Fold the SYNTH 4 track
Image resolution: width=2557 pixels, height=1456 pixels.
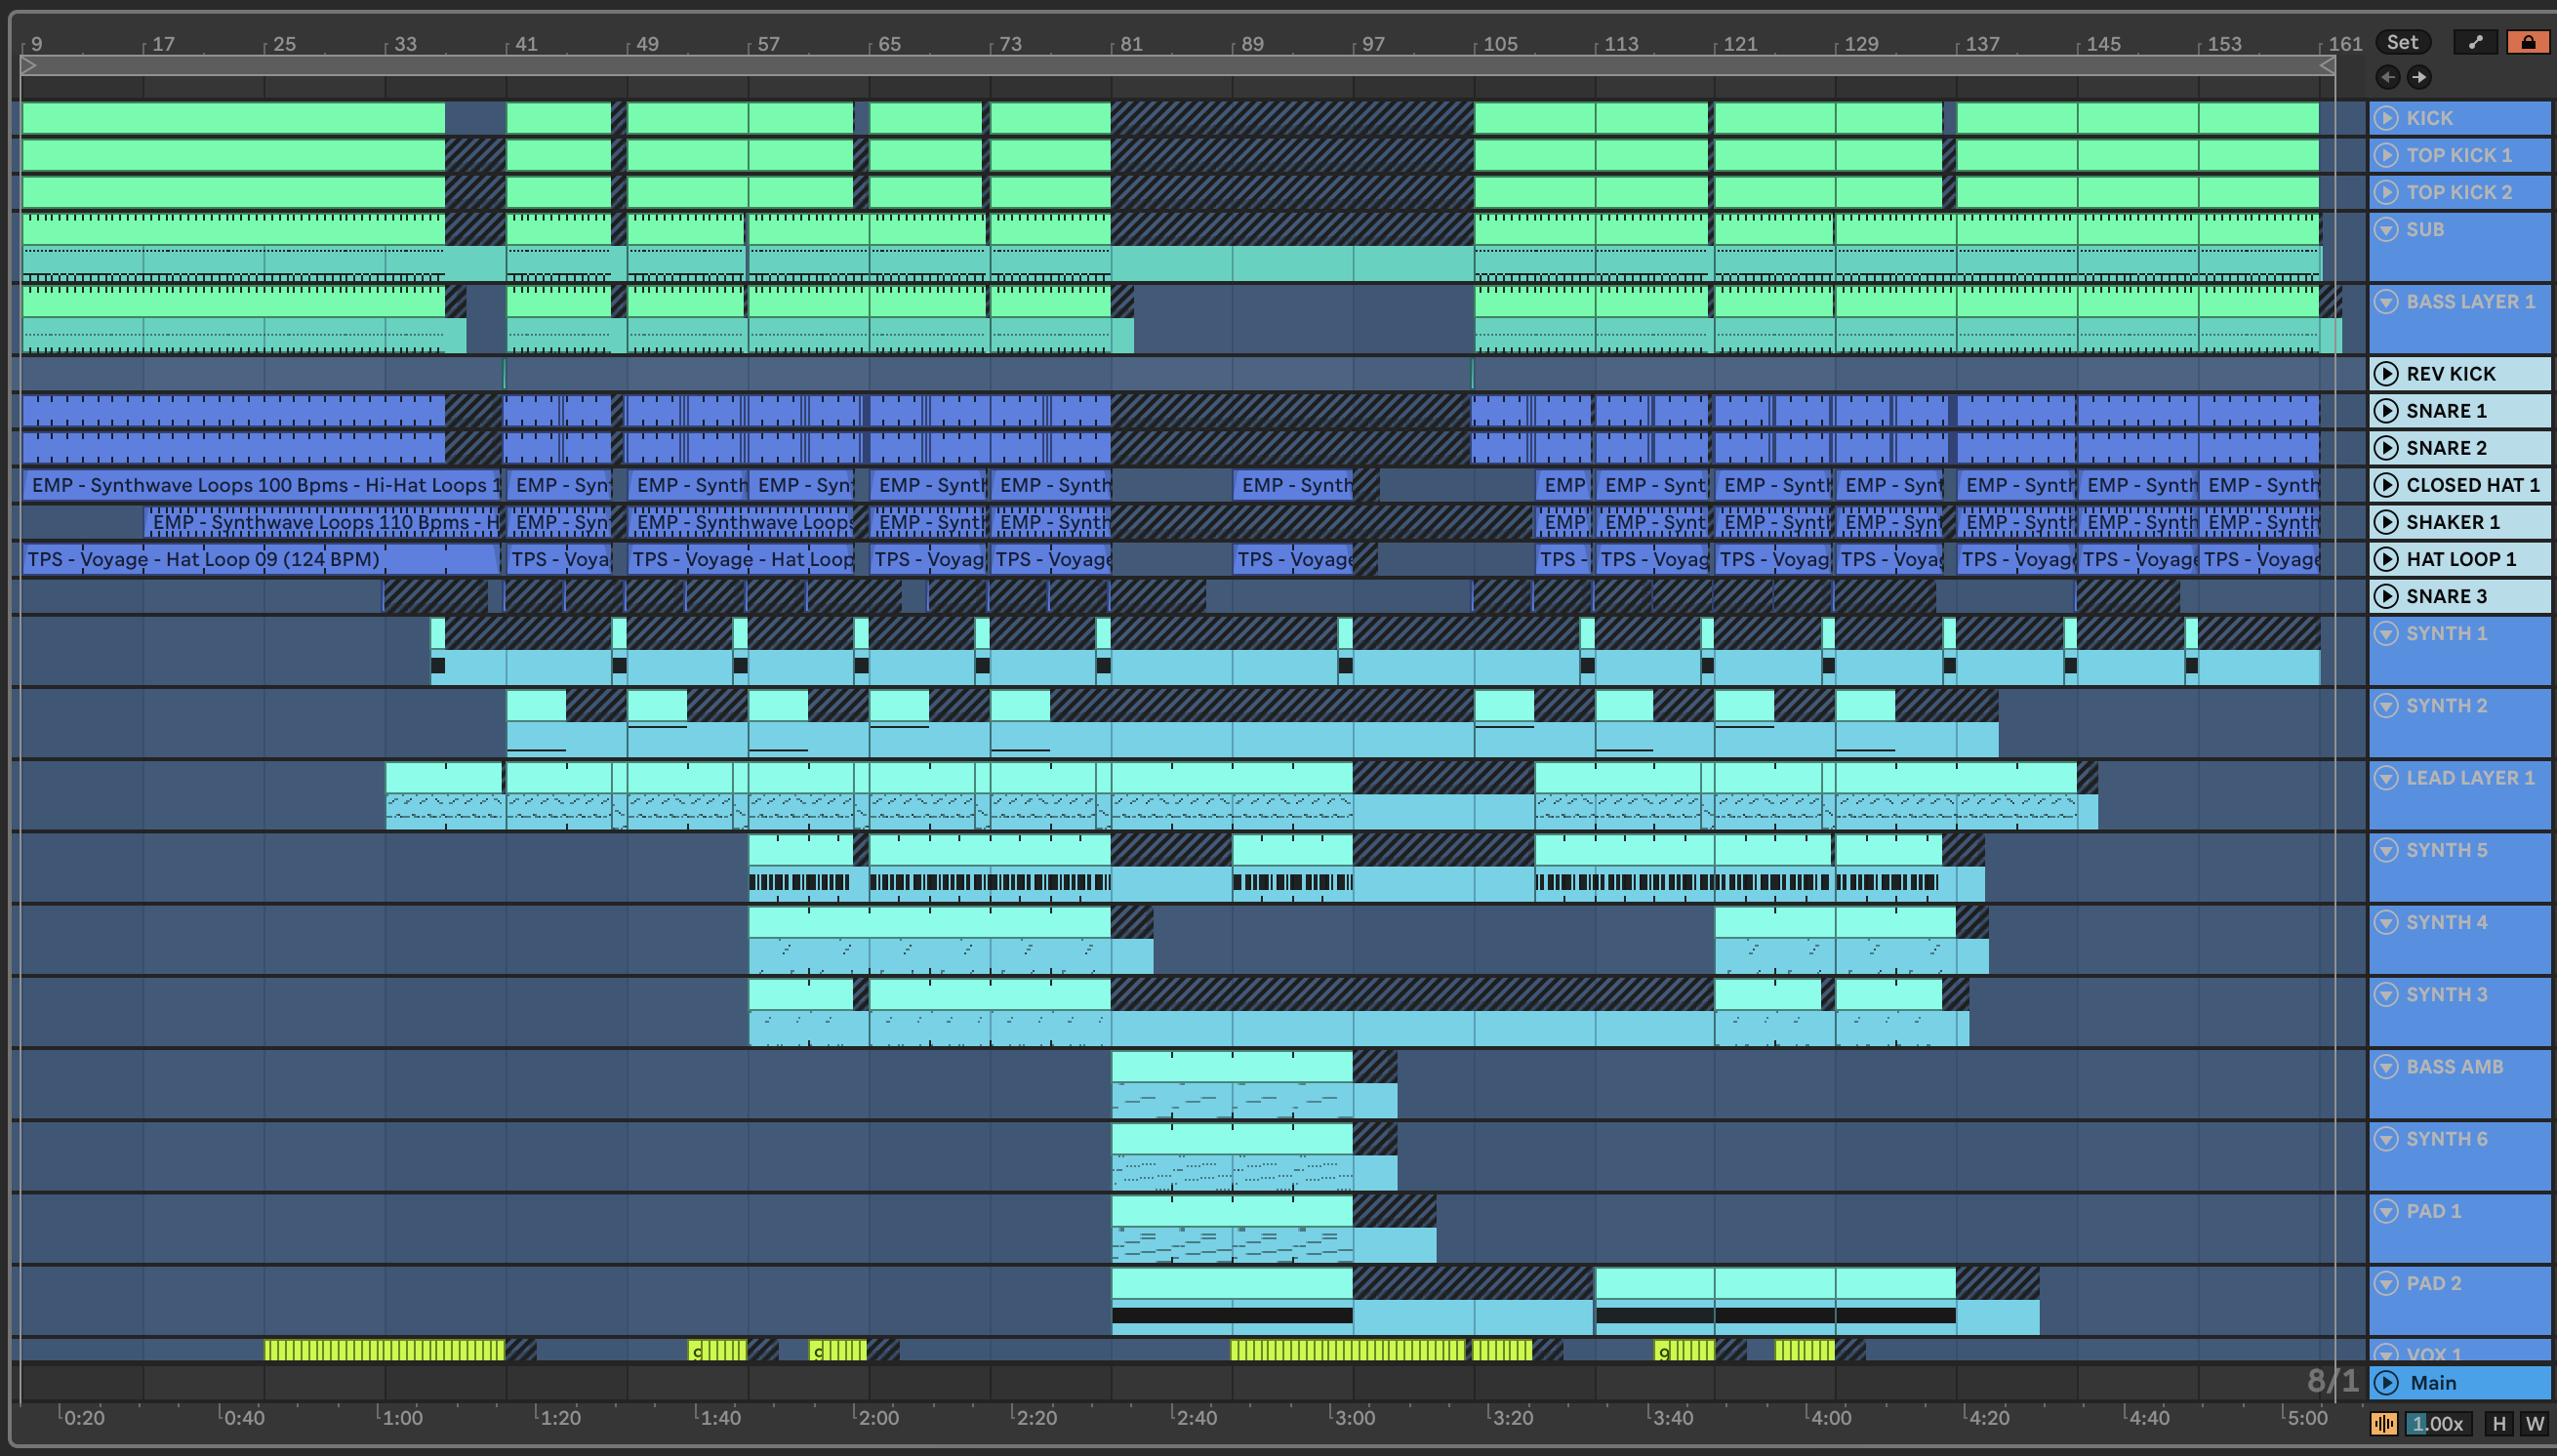point(2386,922)
